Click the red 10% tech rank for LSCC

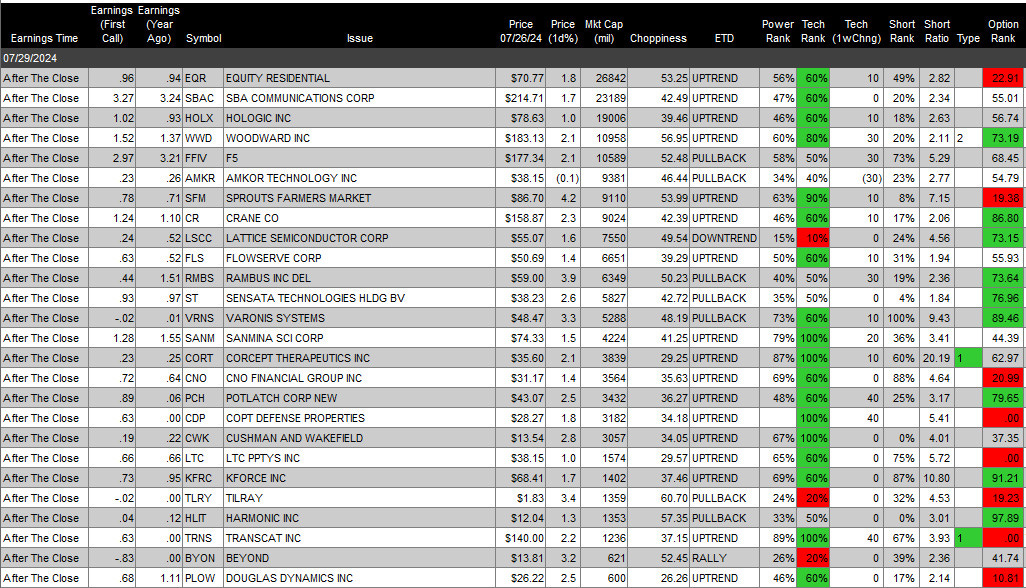pyautogui.click(x=813, y=238)
